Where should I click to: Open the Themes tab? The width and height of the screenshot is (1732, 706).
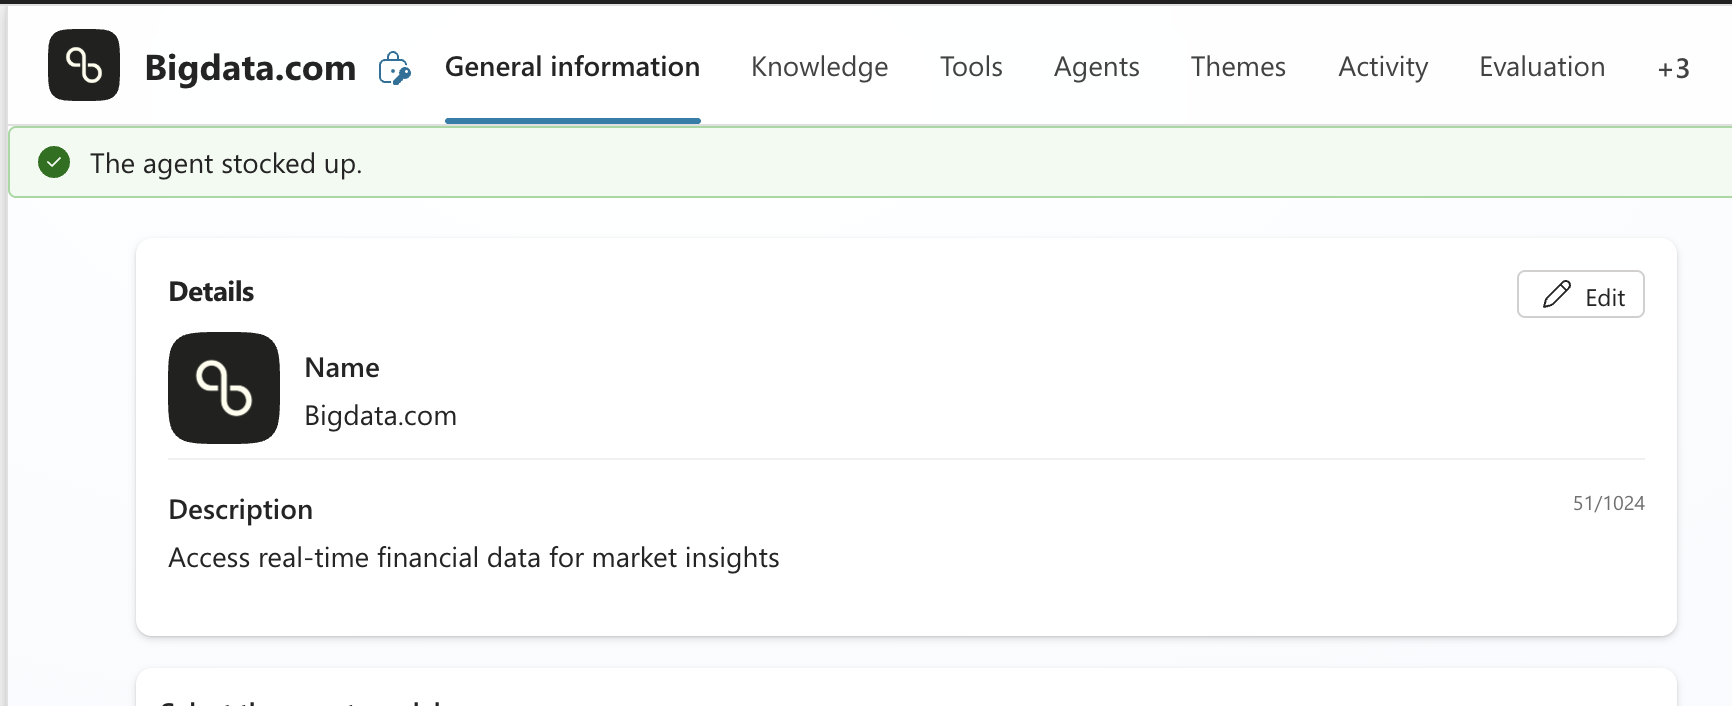coord(1238,66)
